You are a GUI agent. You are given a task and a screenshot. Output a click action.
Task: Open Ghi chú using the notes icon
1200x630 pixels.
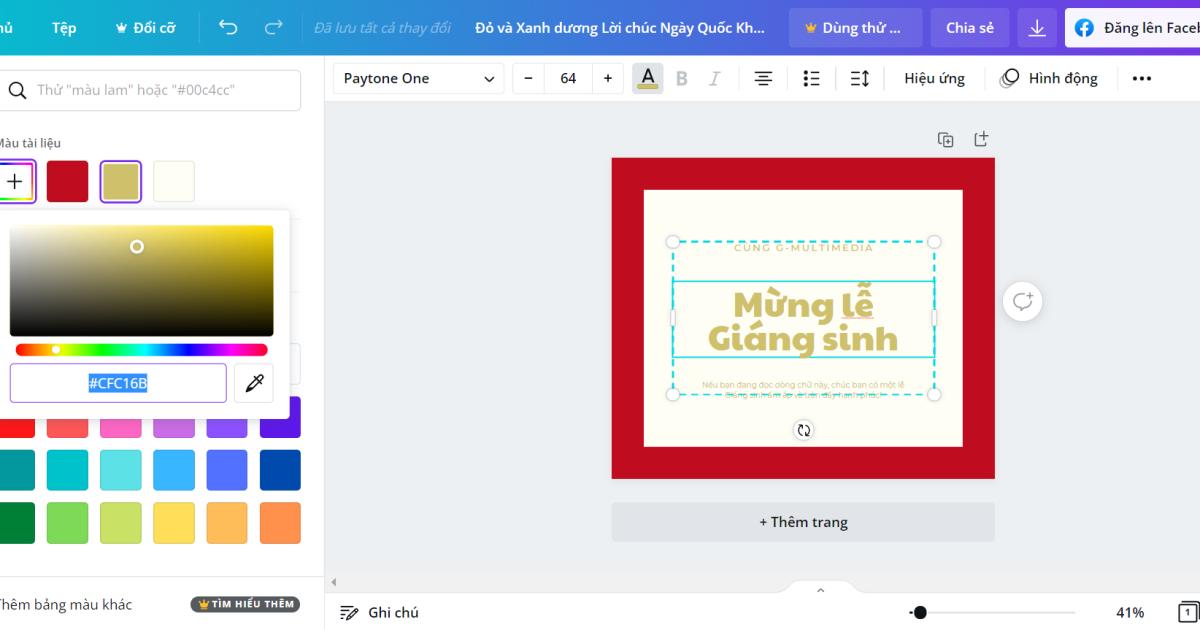[x=348, y=611]
